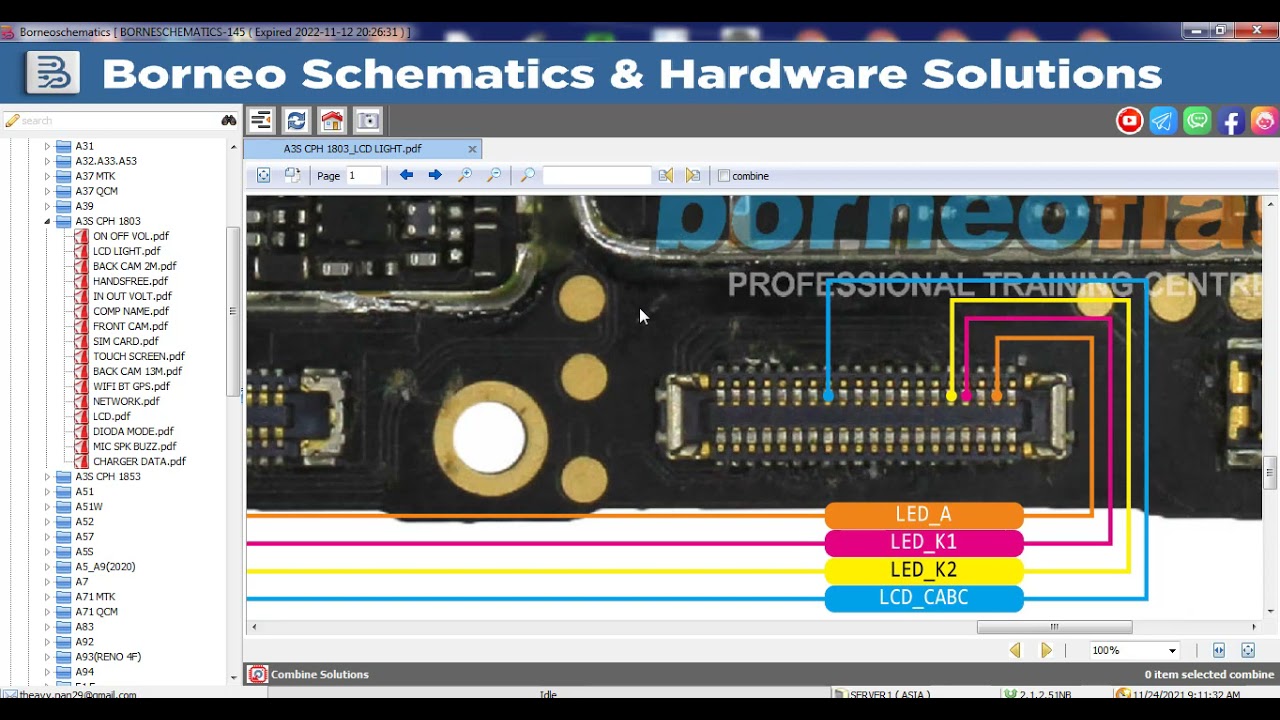Open COMP NAME.pdf
This screenshot has height=720, width=1280.
(x=131, y=311)
